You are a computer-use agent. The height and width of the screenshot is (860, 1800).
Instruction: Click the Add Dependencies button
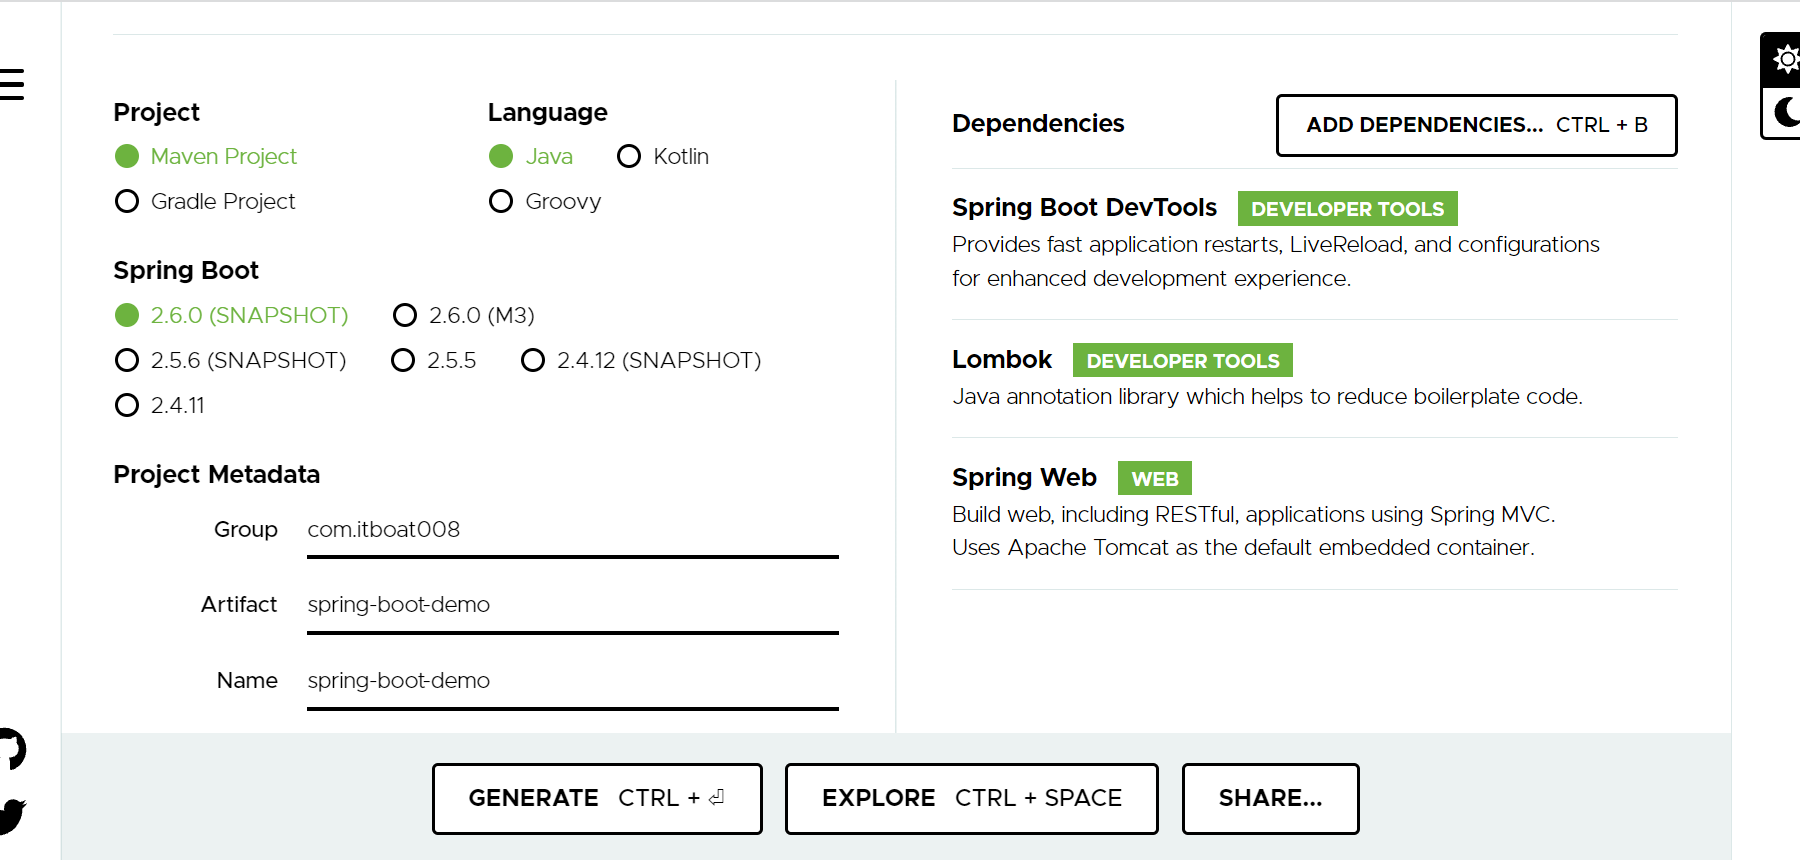tap(1476, 125)
